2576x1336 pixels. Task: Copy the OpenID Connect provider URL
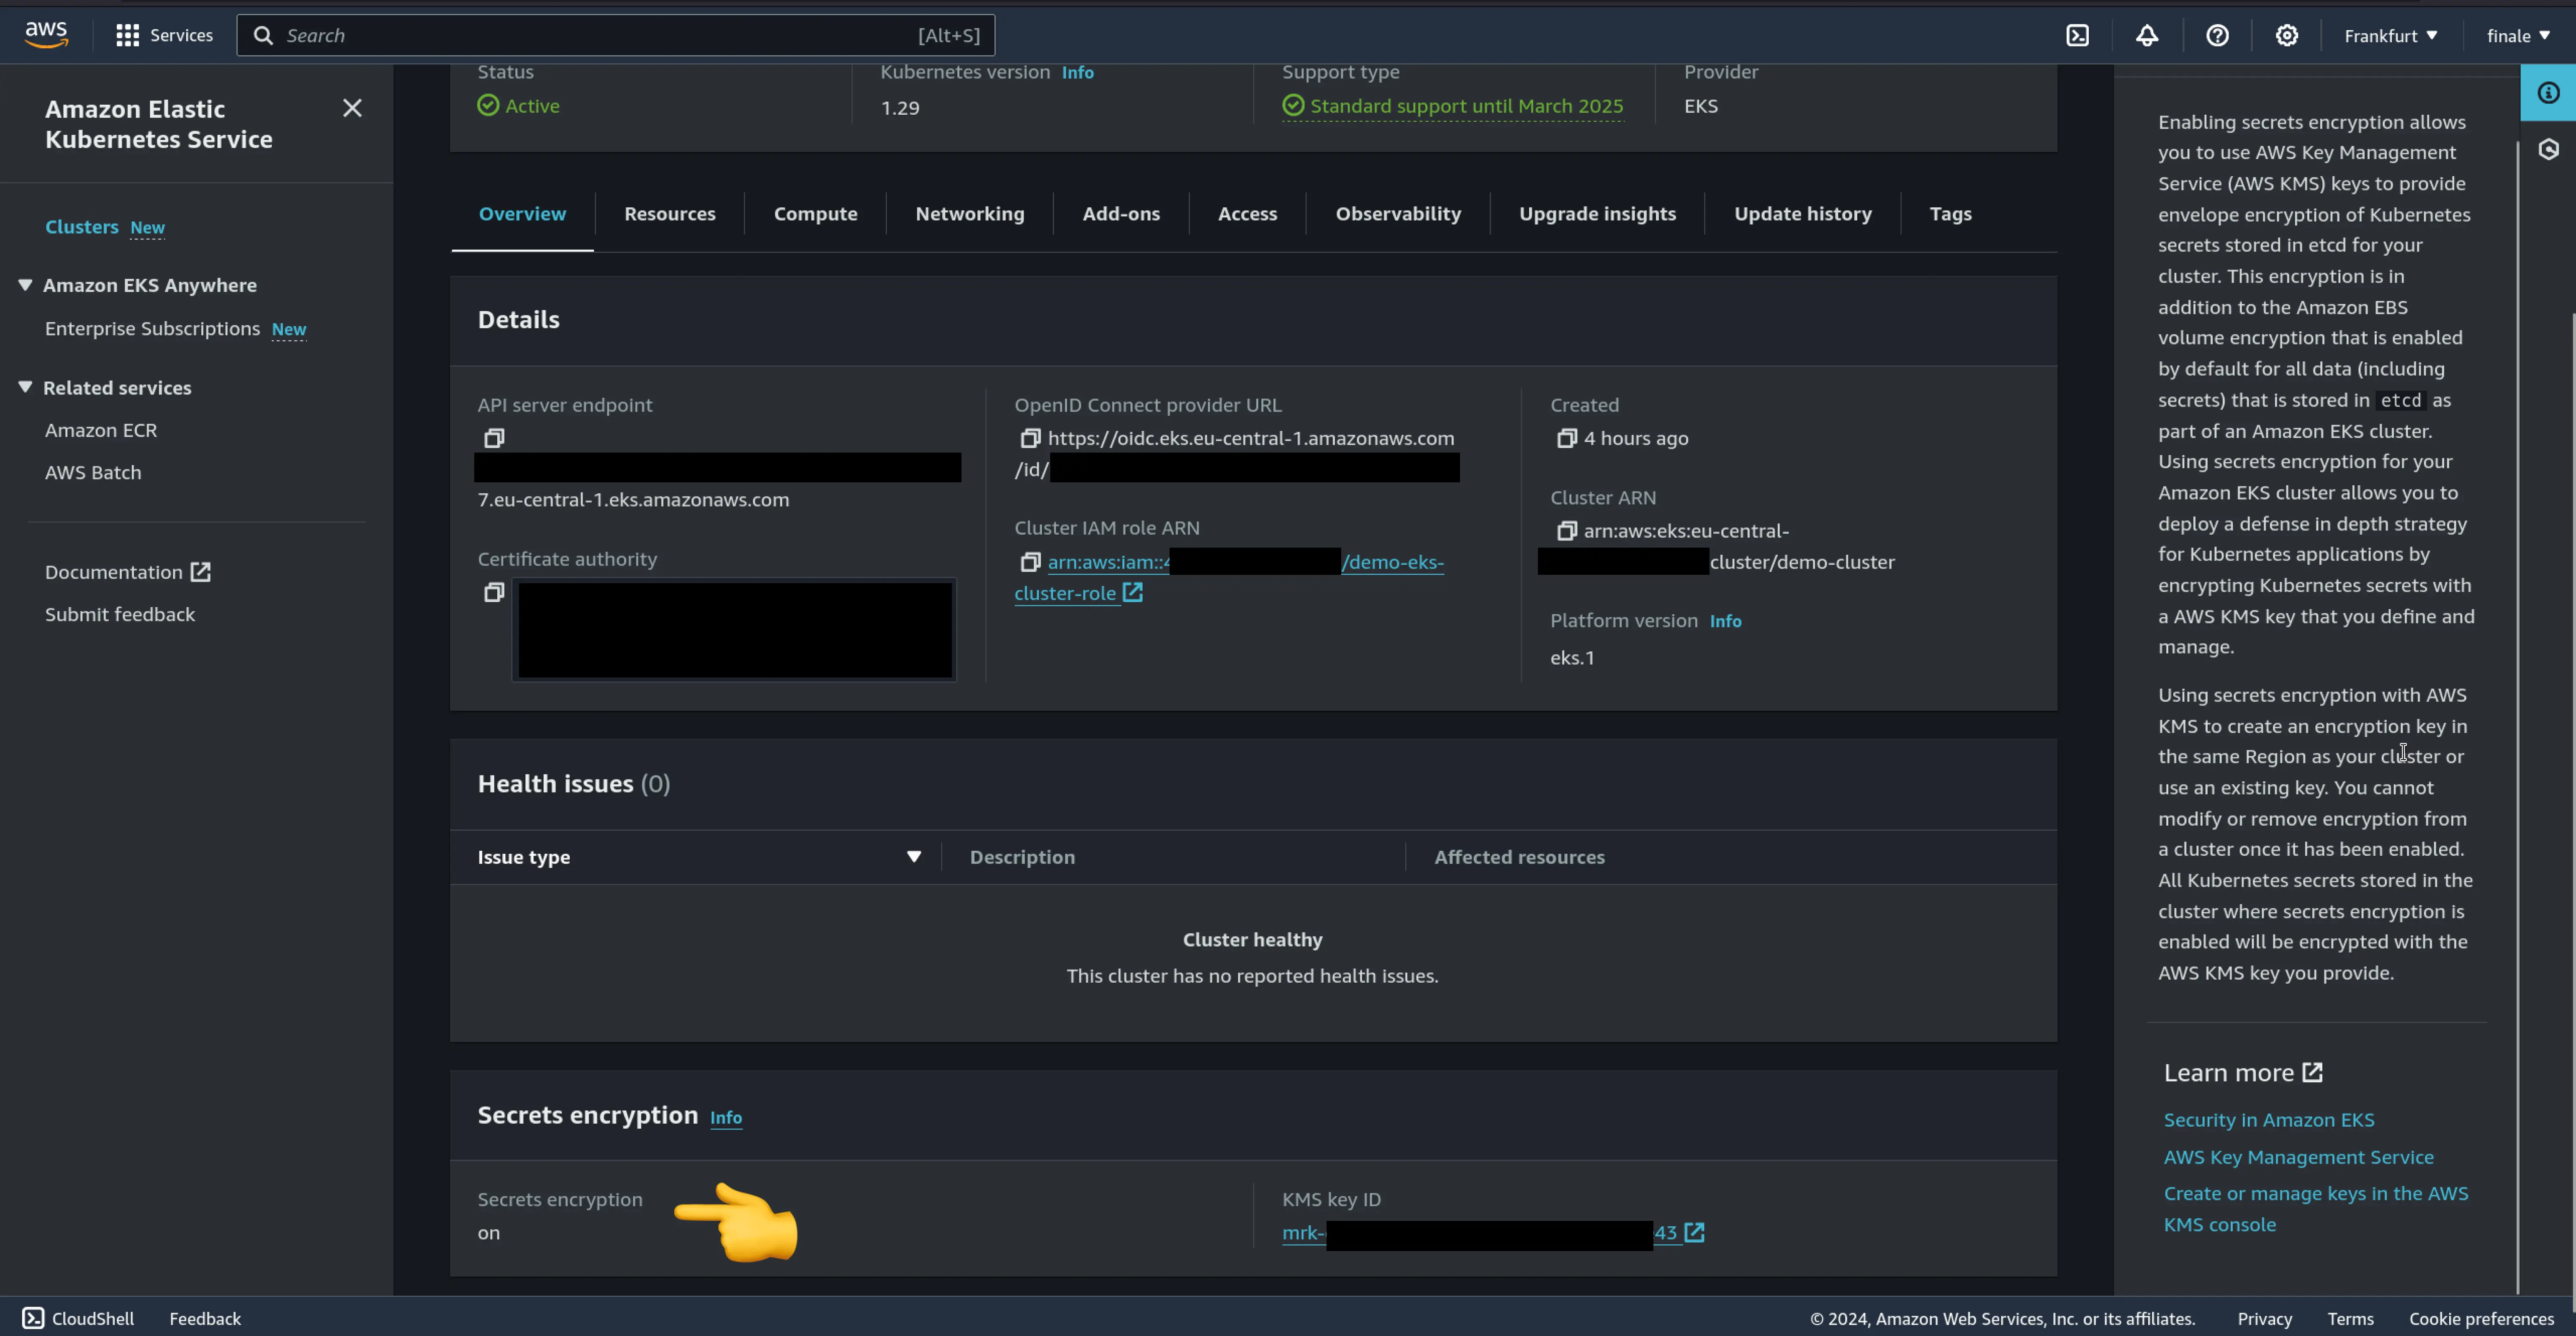1030,438
